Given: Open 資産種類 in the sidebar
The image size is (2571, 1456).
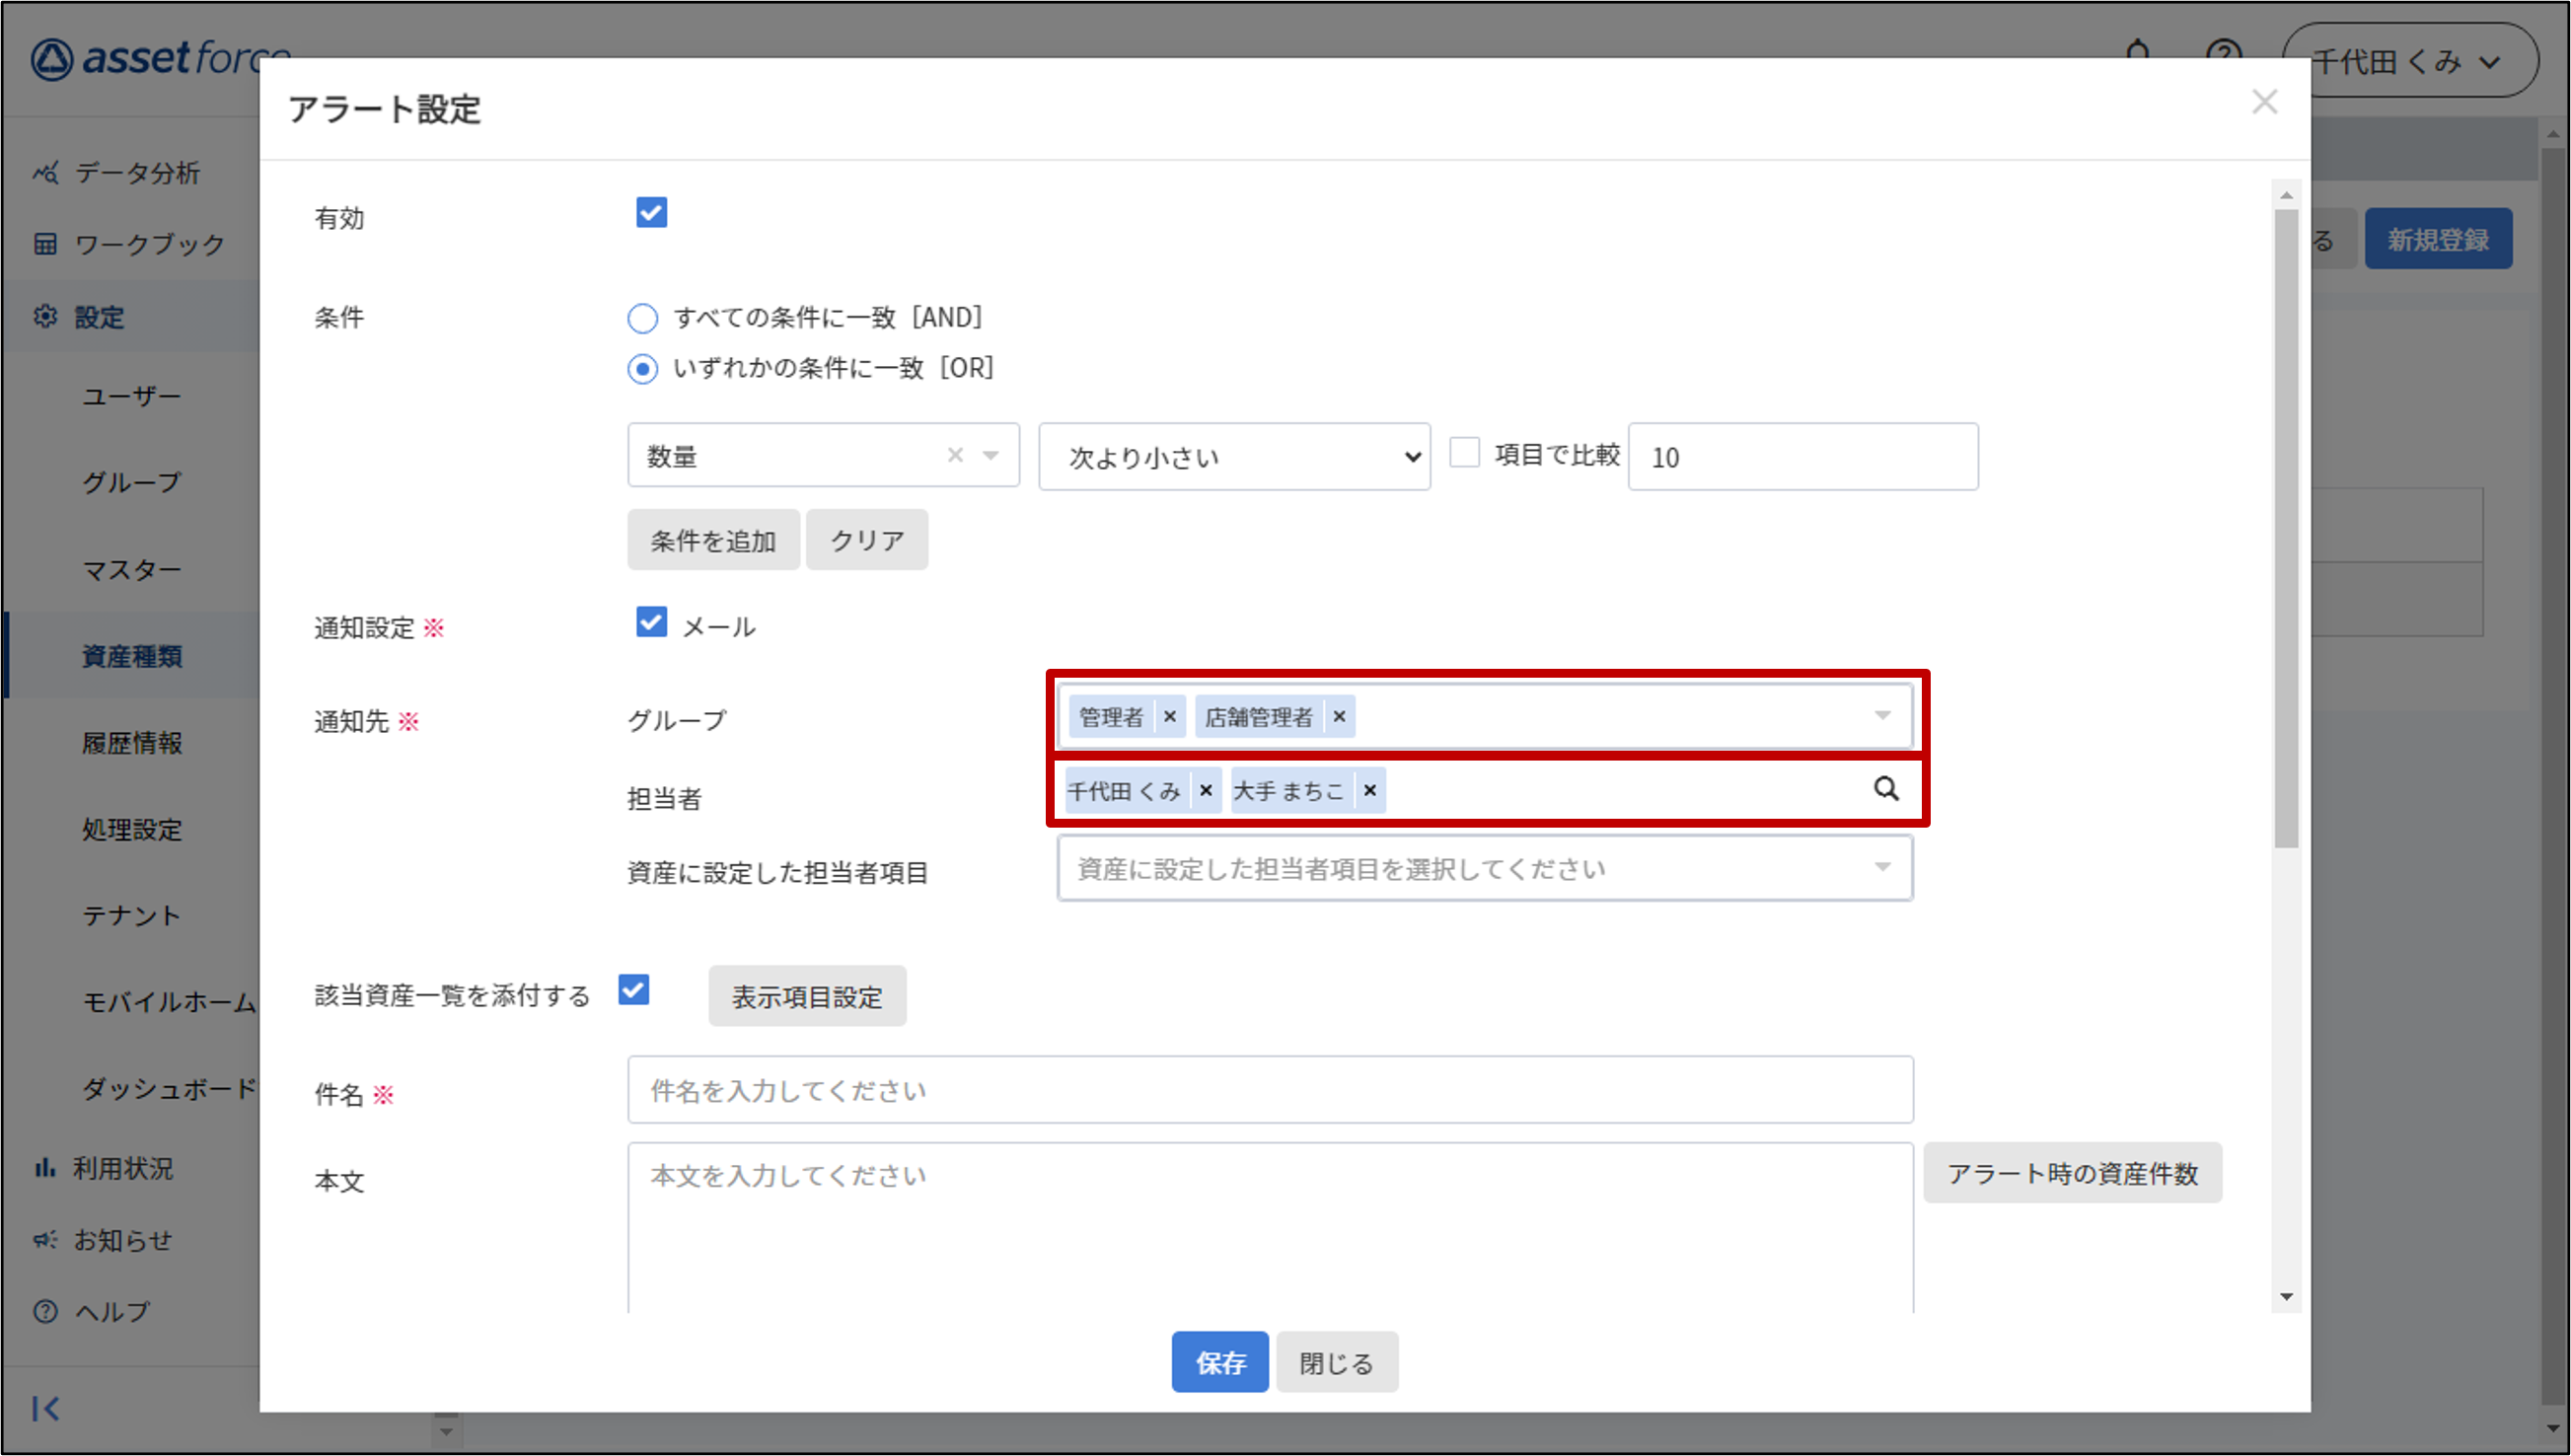Looking at the screenshot, I should [x=132, y=656].
